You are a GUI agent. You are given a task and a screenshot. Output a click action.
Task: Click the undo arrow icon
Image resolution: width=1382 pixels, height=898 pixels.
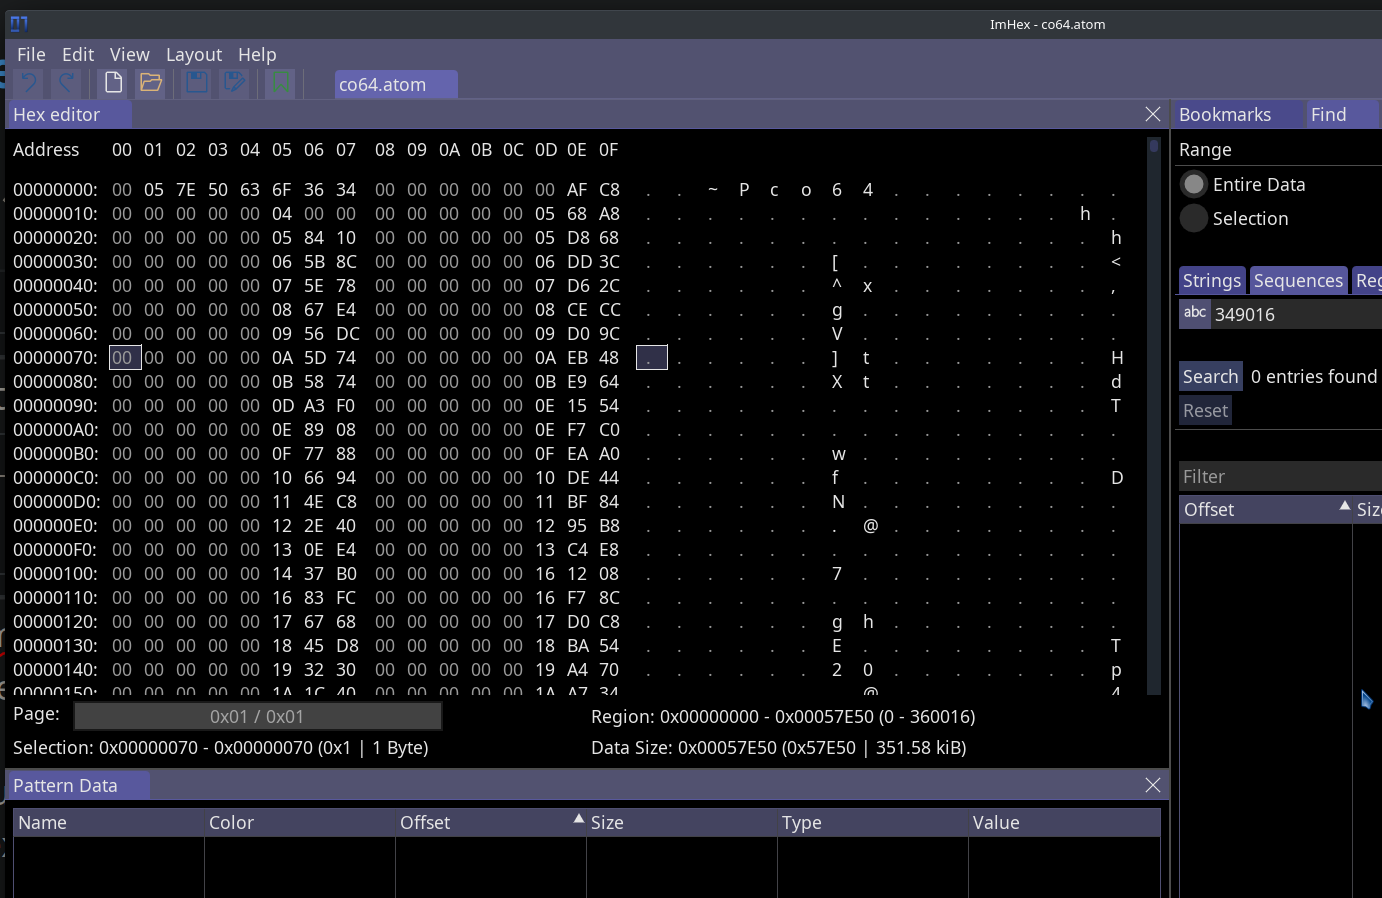click(x=29, y=83)
